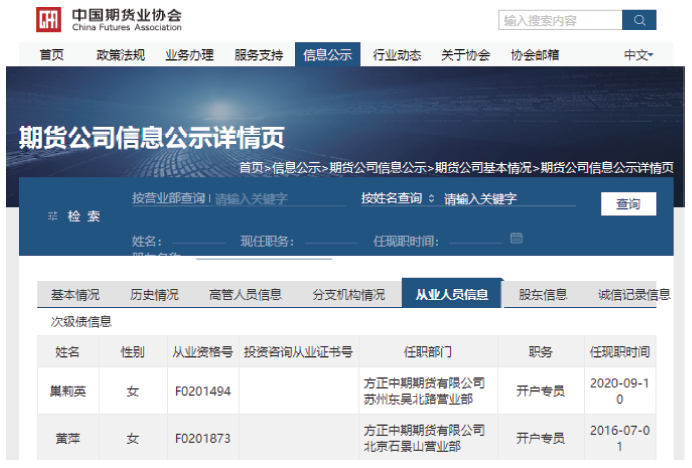This screenshot has width=692, height=468.
Task: Open the 关于协会 menu
Action: 466,55
